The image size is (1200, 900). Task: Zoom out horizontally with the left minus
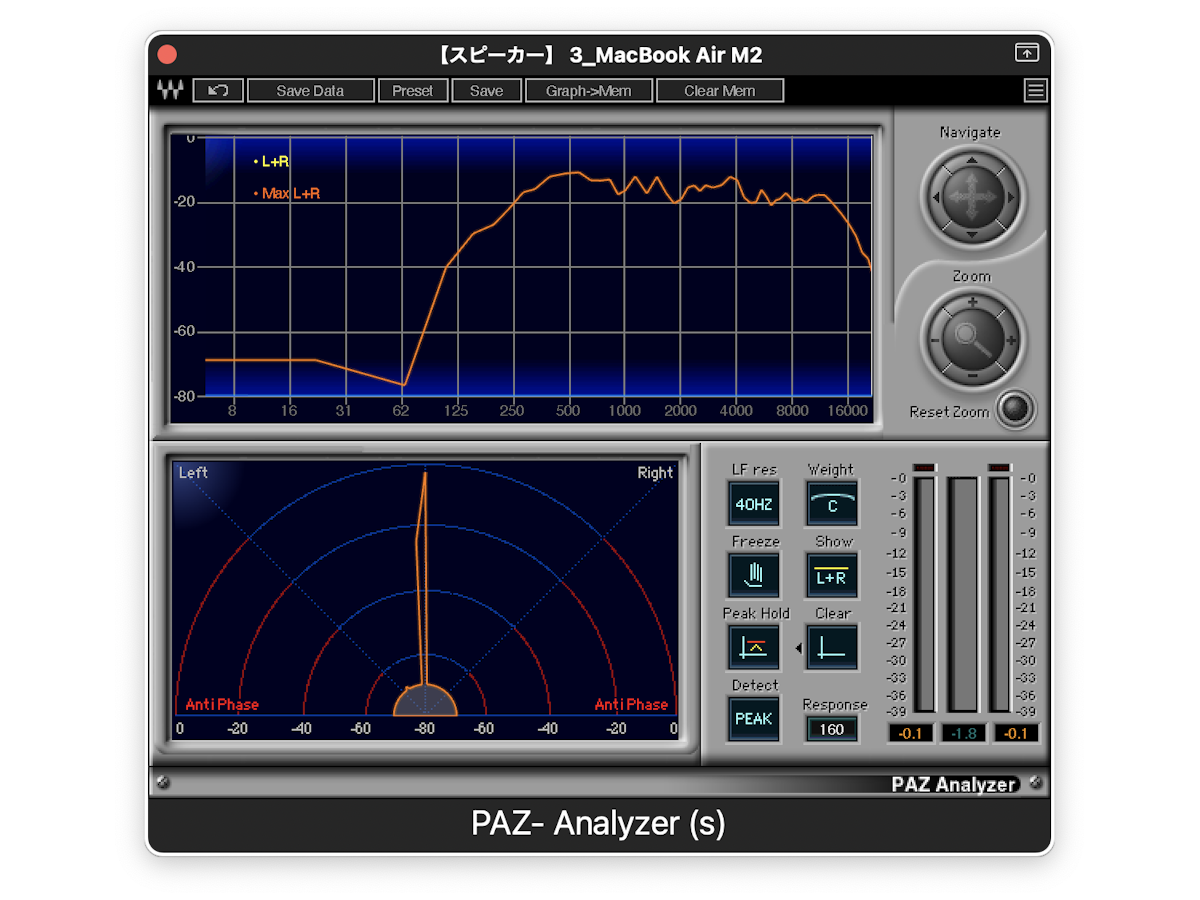(934, 340)
